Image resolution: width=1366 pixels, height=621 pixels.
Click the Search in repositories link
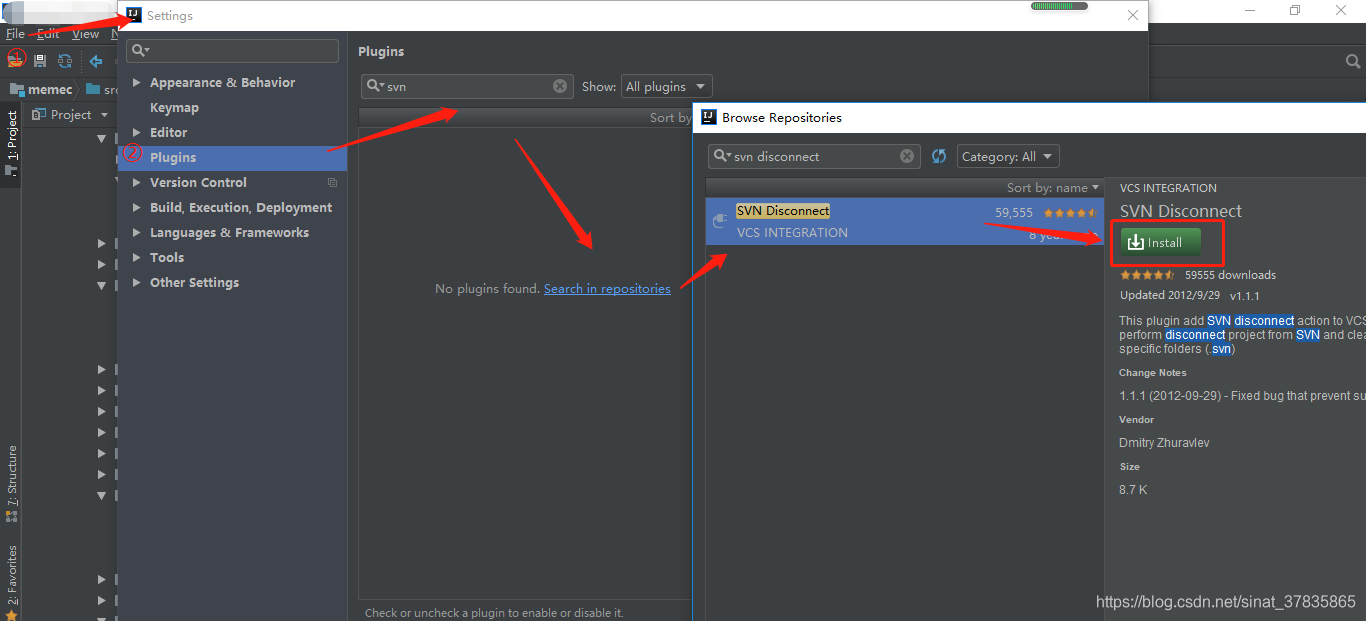[607, 288]
